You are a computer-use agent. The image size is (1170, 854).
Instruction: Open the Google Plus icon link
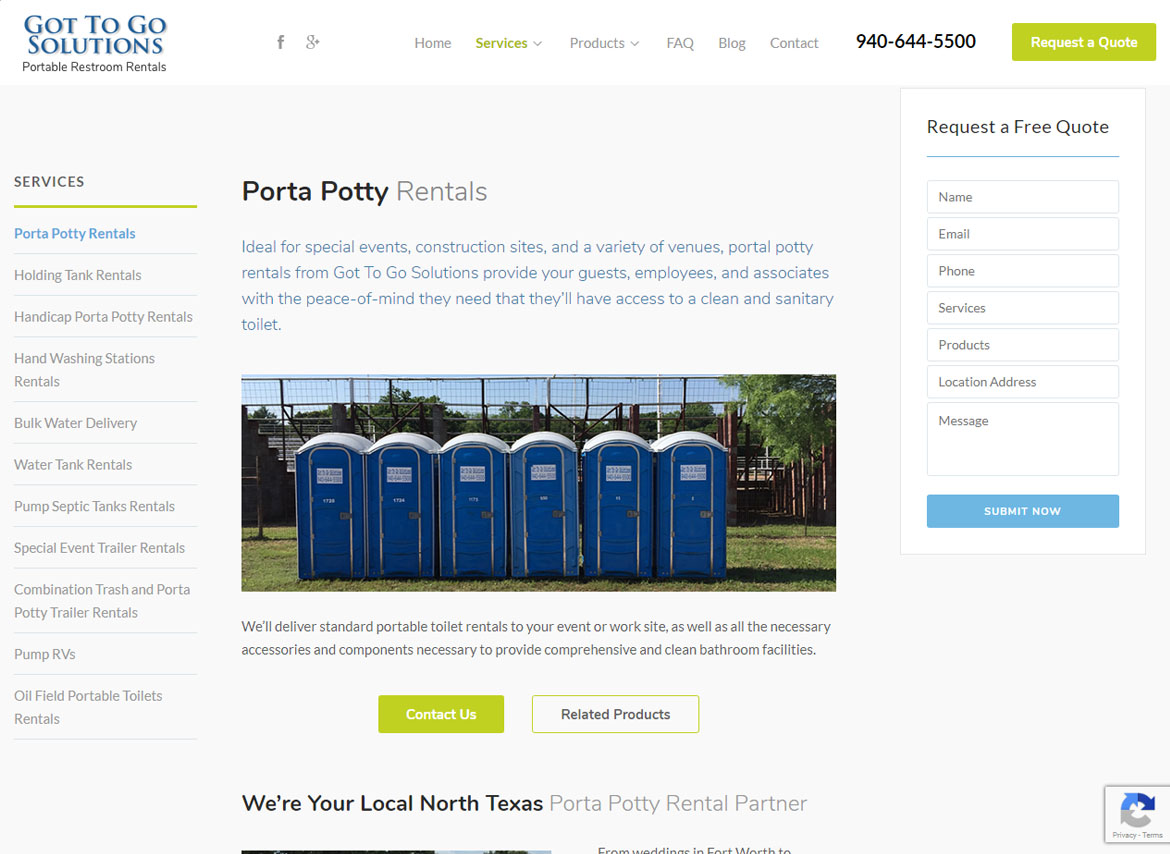(x=312, y=42)
